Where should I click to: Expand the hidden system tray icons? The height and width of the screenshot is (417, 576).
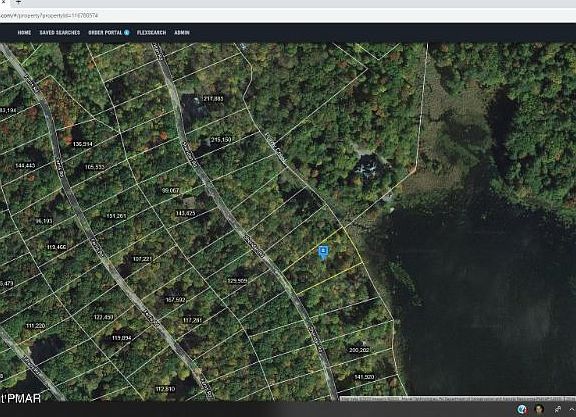pyautogui.click(x=572, y=409)
